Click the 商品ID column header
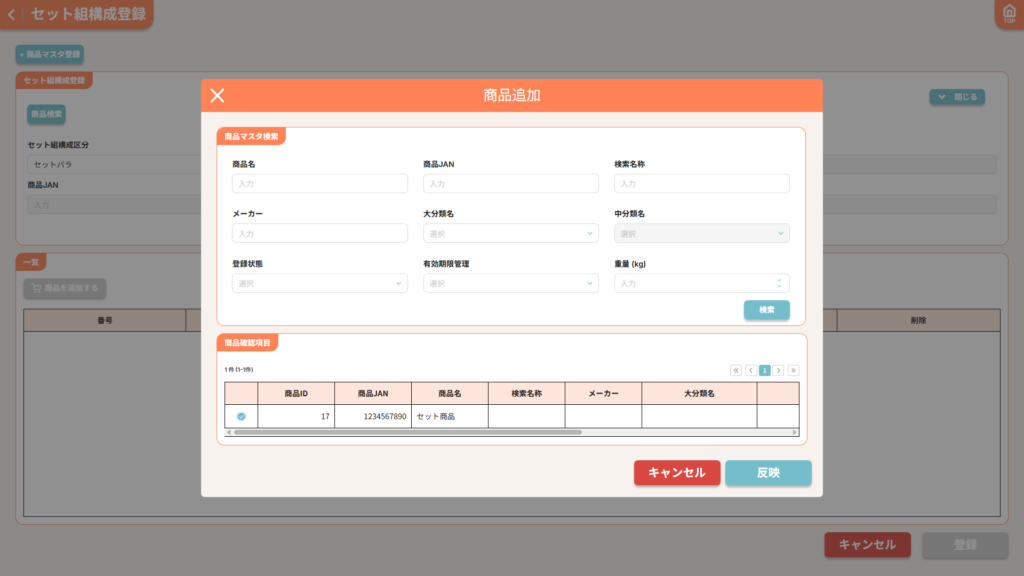This screenshot has height=576, width=1024. pos(296,394)
